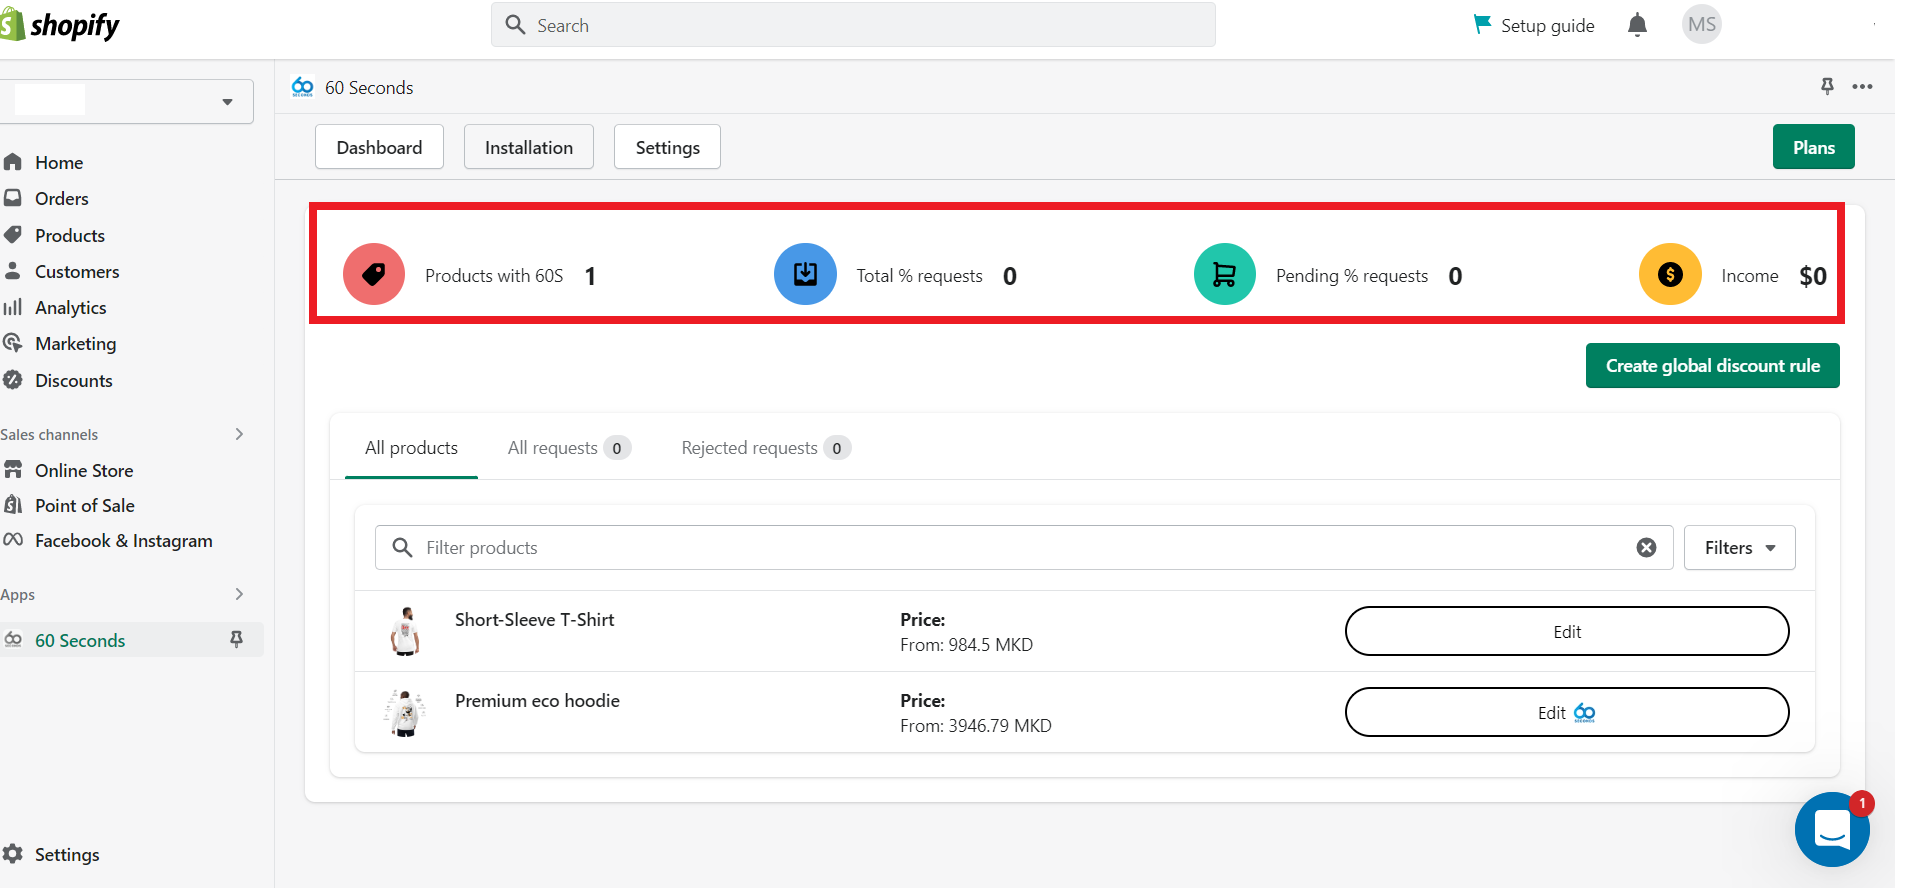1920x888 pixels.
Task: Open the Online Store channel
Action: [84, 471]
